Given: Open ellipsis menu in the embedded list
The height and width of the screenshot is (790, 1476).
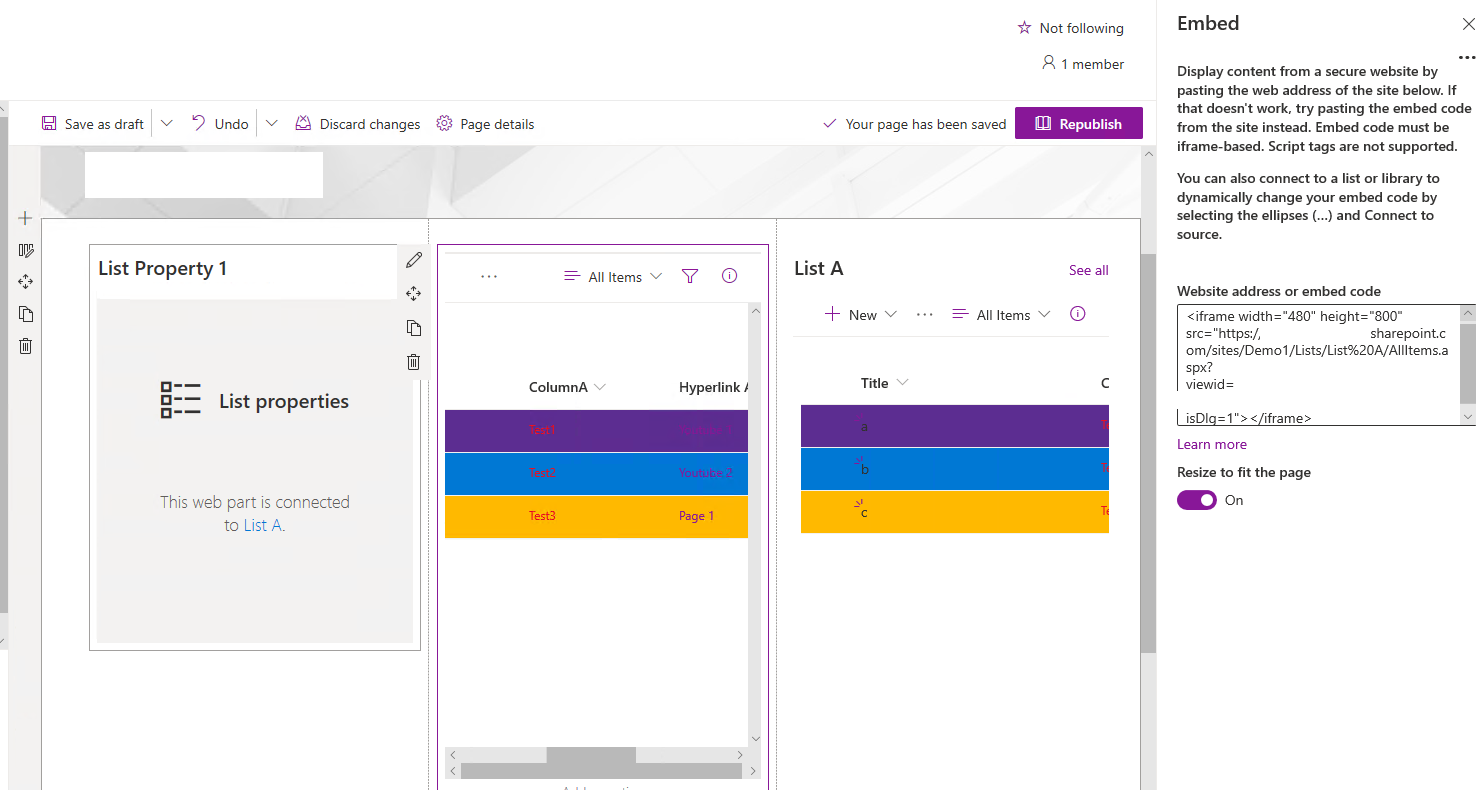Looking at the screenshot, I should click(x=489, y=277).
